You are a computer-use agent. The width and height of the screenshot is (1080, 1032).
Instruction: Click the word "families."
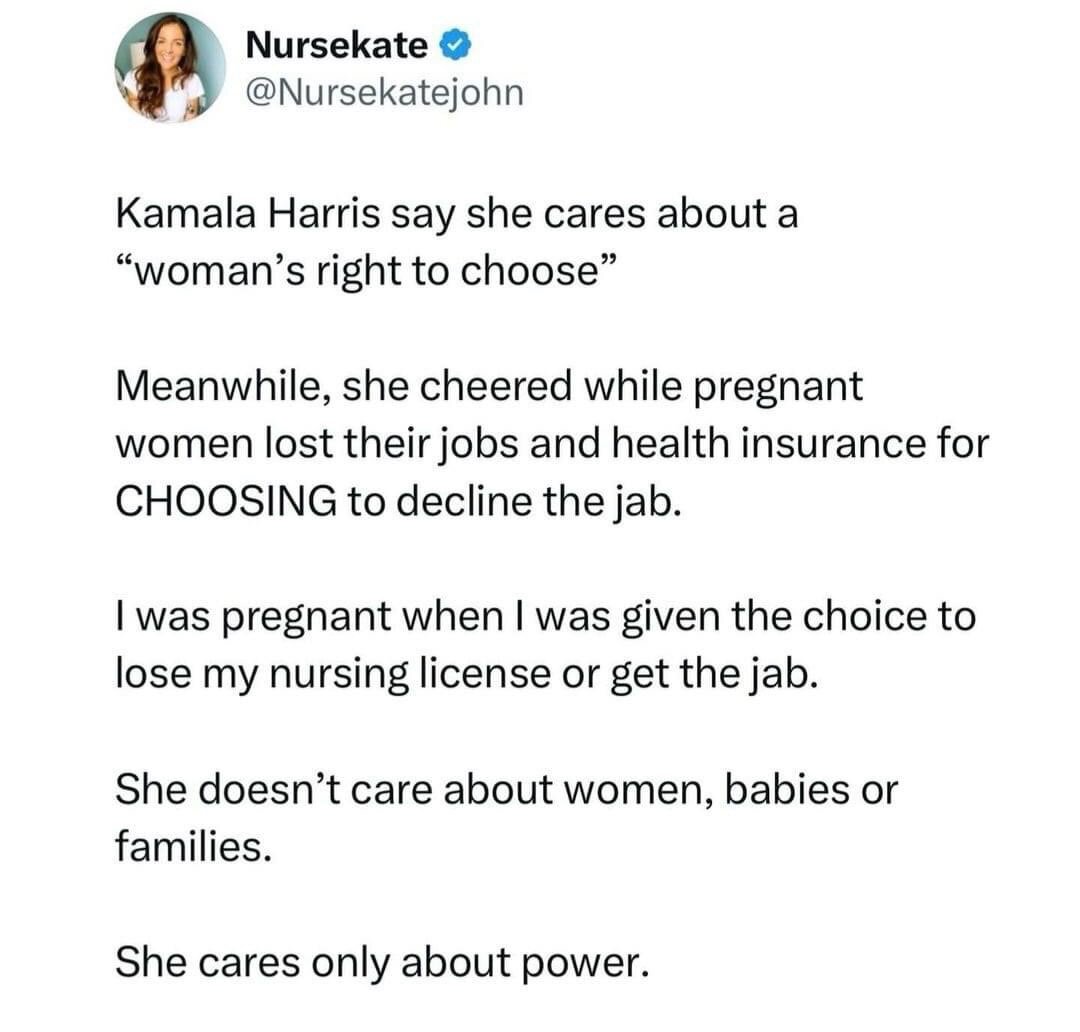192,846
